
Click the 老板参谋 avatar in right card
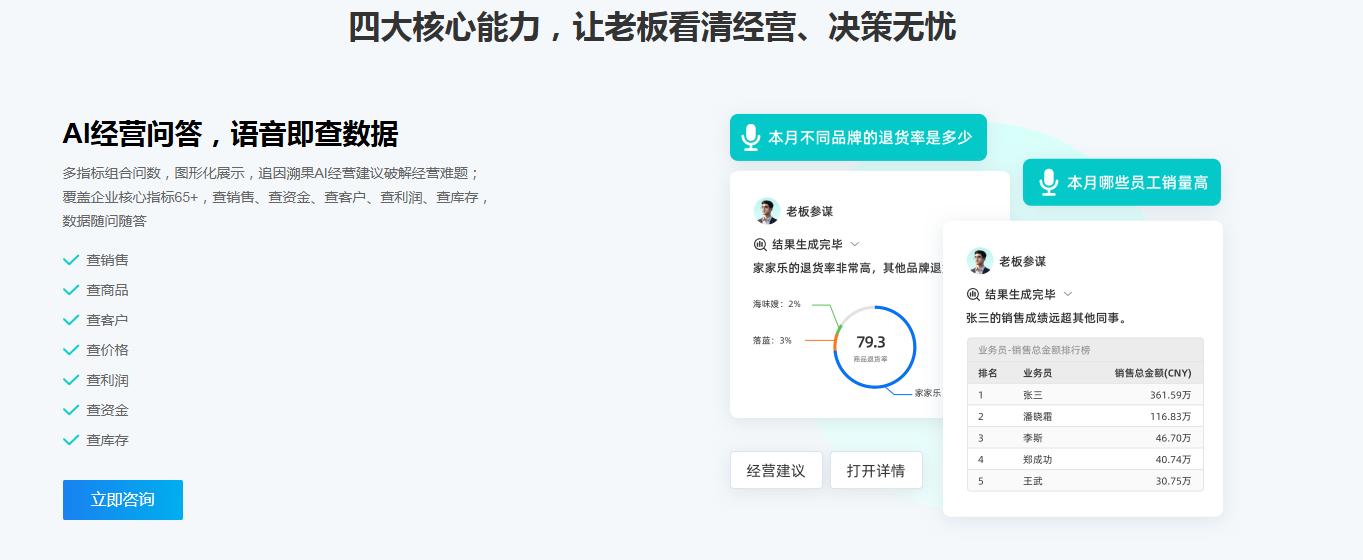point(979,261)
